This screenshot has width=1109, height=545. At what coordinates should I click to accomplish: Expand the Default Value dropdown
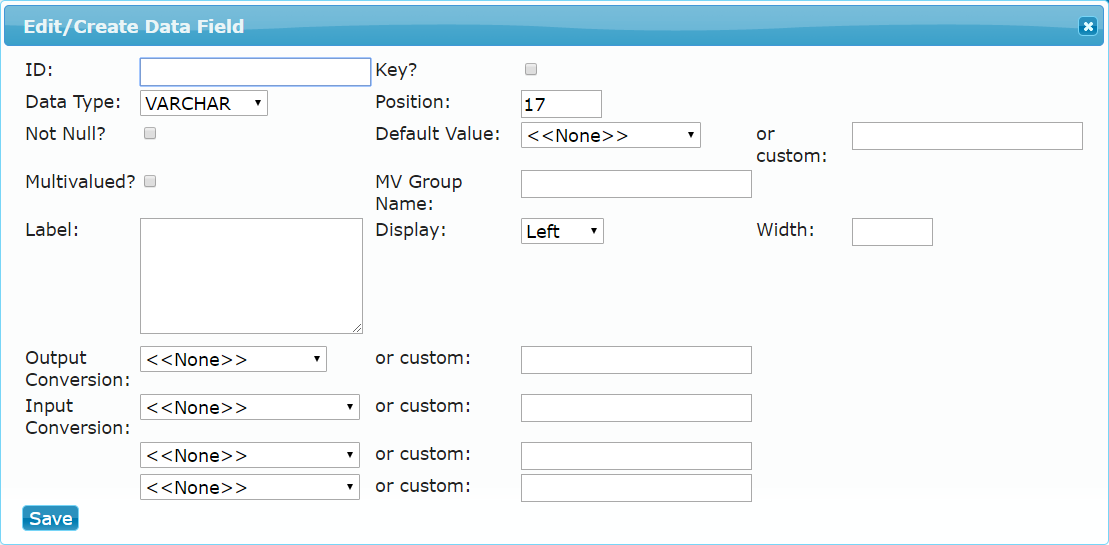point(610,135)
